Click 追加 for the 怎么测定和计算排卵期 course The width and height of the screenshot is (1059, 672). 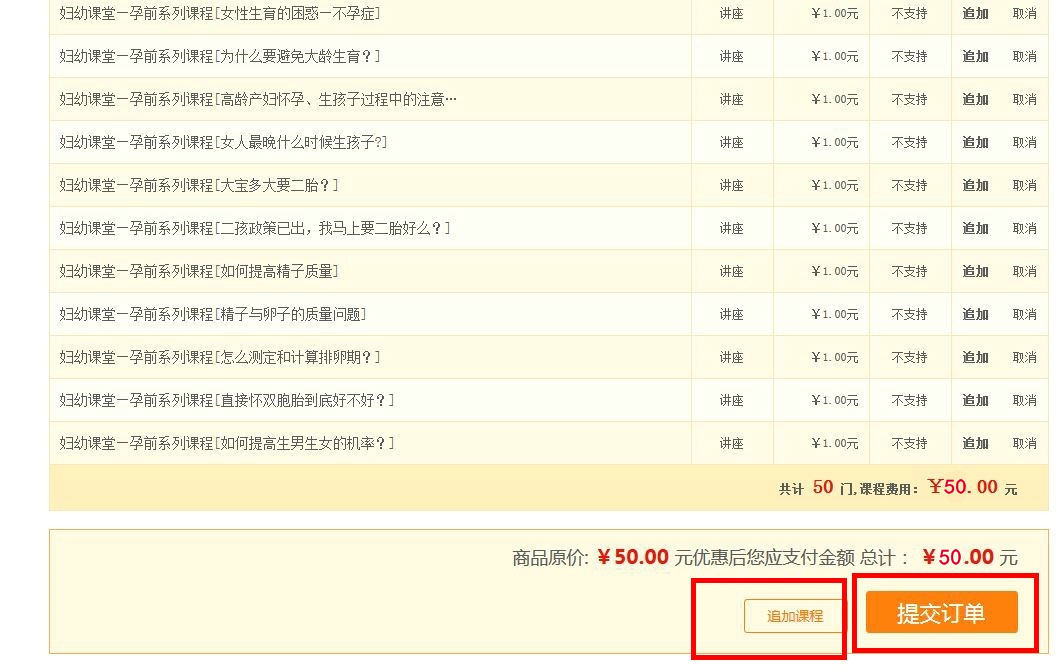coord(975,357)
